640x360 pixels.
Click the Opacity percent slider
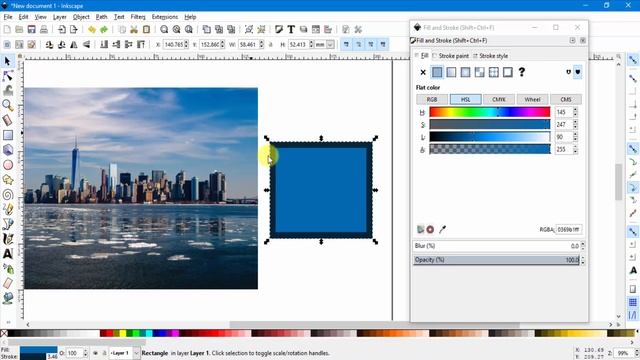coord(496,260)
